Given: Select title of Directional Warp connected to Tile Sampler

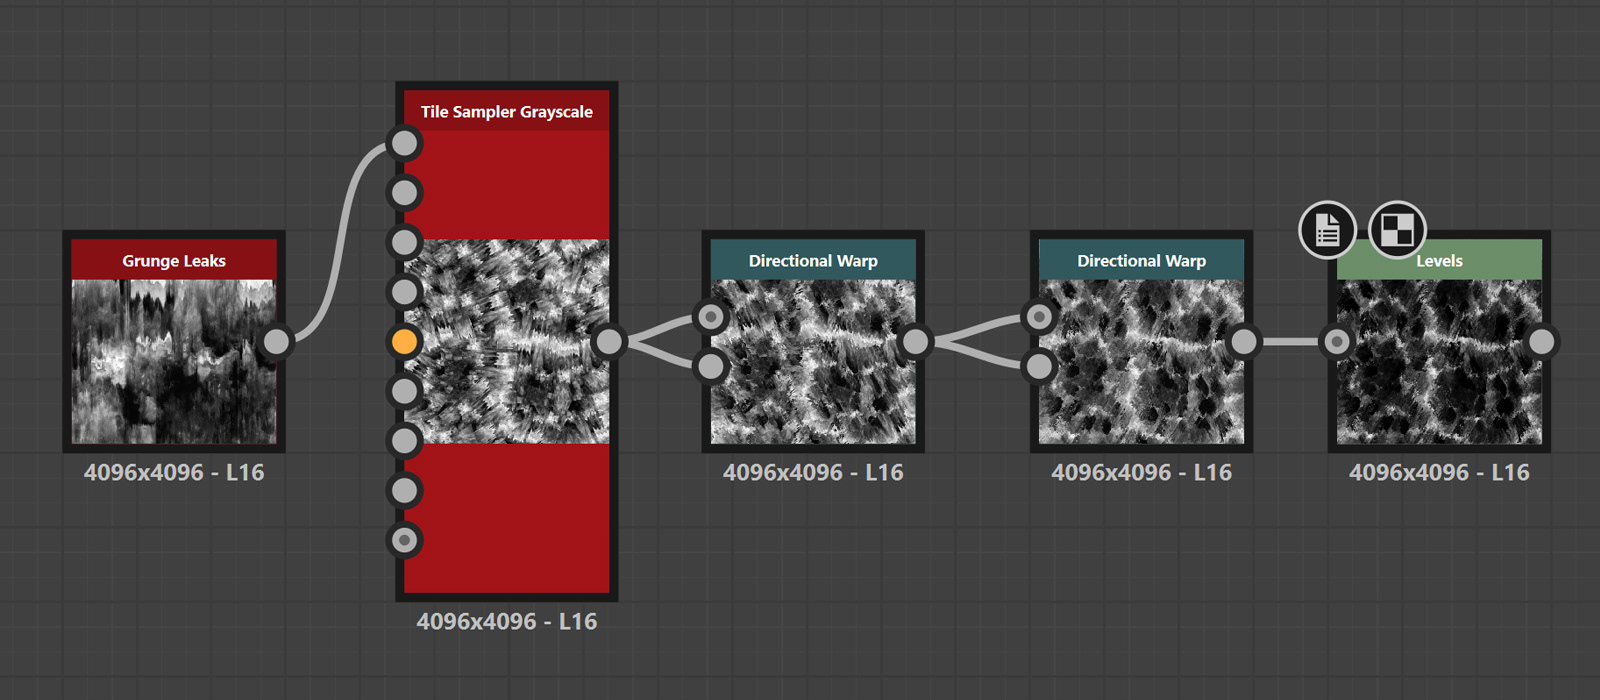Looking at the screenshot, I should click(813, 260).
